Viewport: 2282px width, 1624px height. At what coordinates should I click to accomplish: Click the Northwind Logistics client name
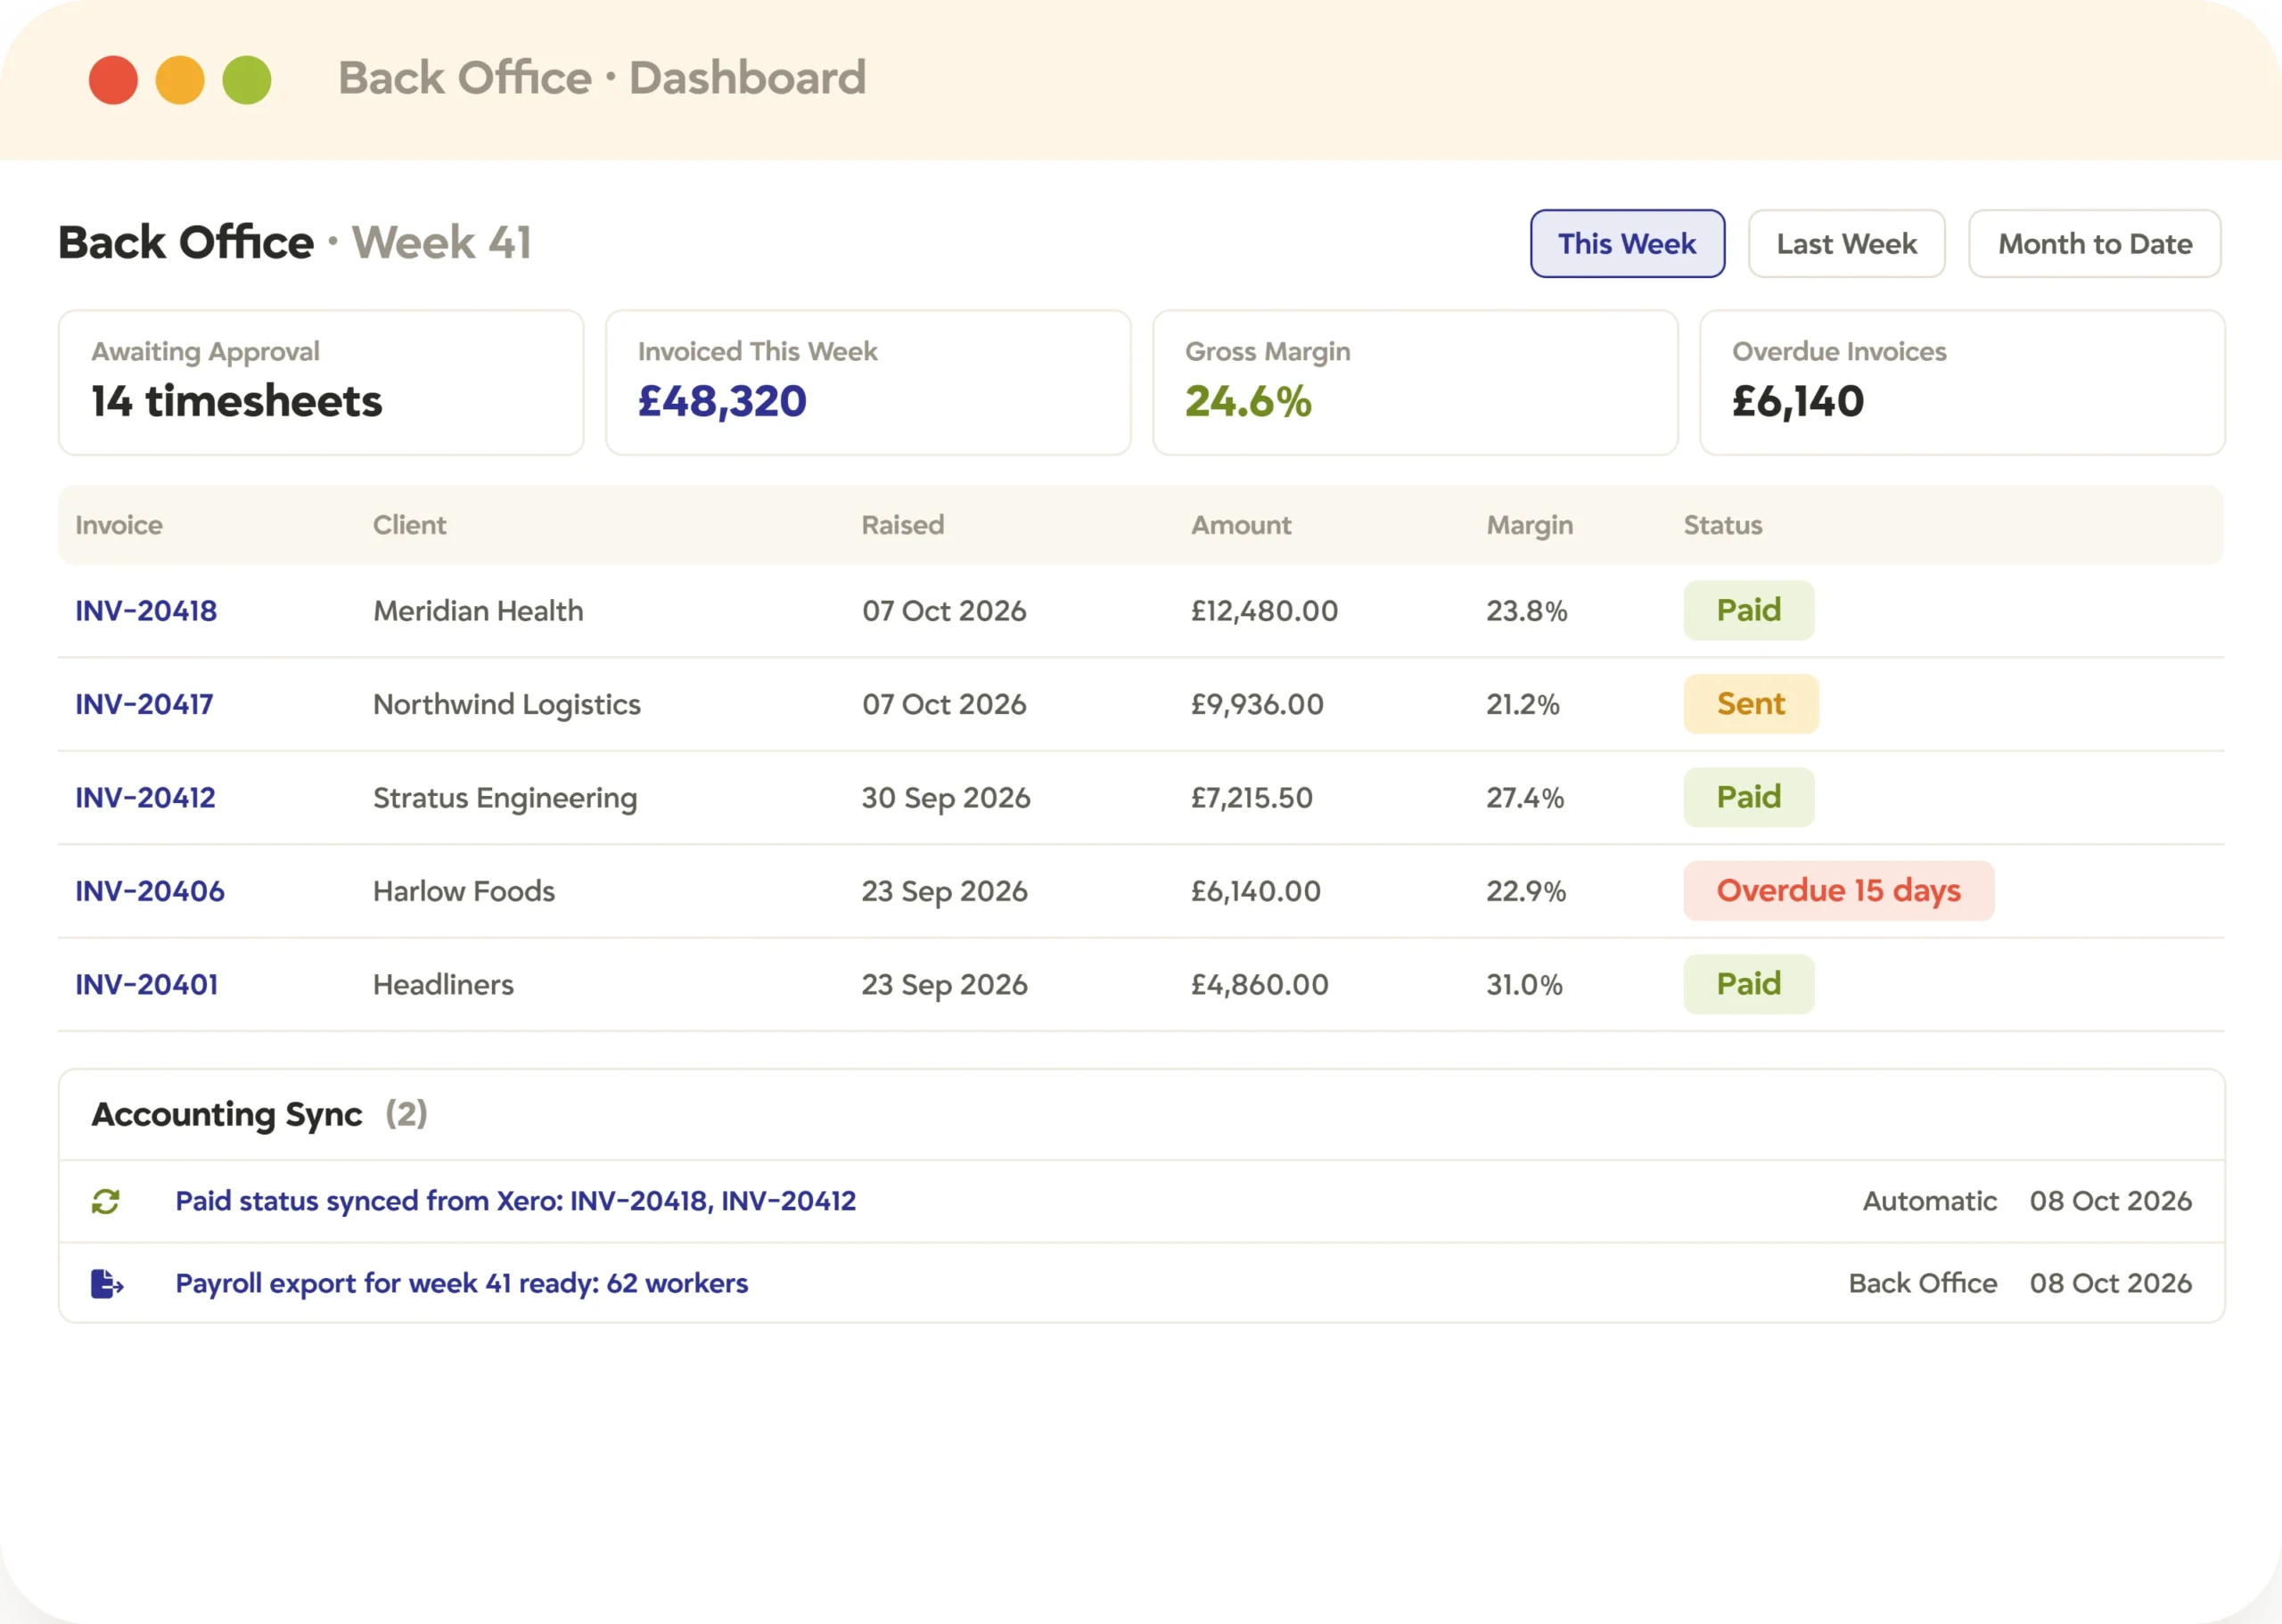(x=507, y=705)
